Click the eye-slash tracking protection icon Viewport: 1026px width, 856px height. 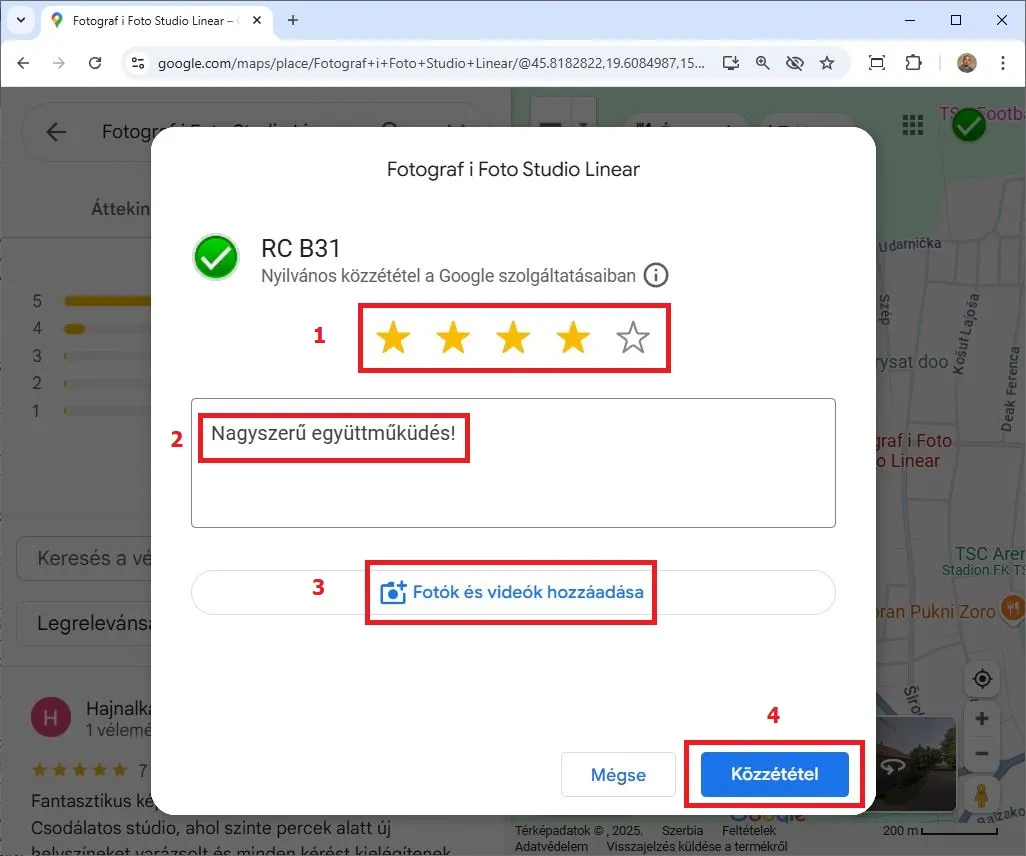[795, 63]
